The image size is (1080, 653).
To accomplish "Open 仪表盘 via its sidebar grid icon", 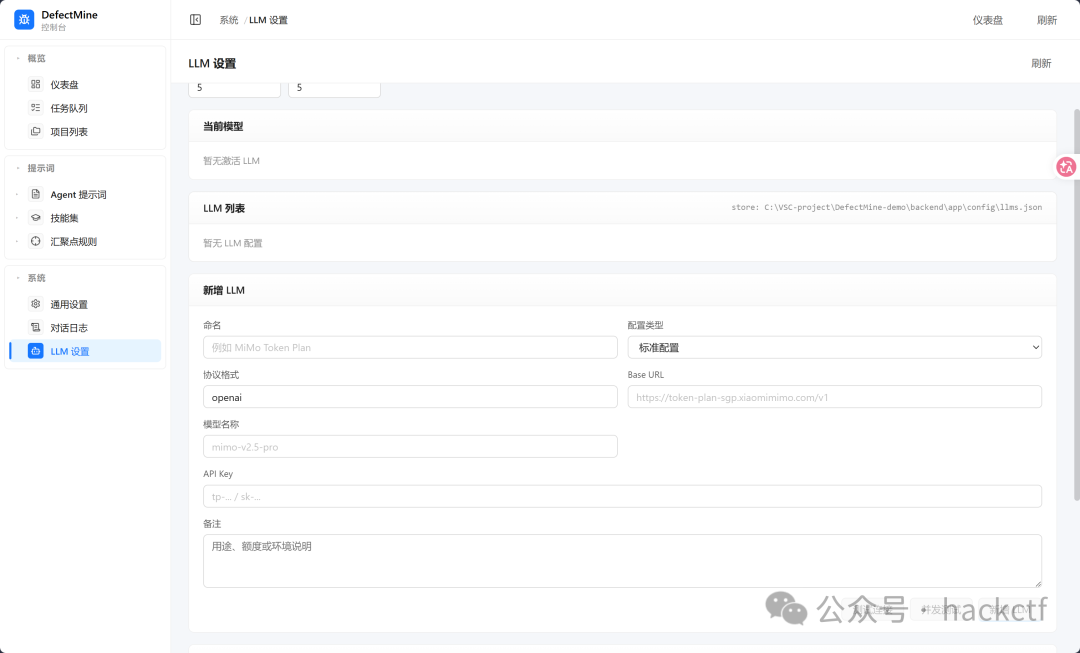I will coord(36,84).
